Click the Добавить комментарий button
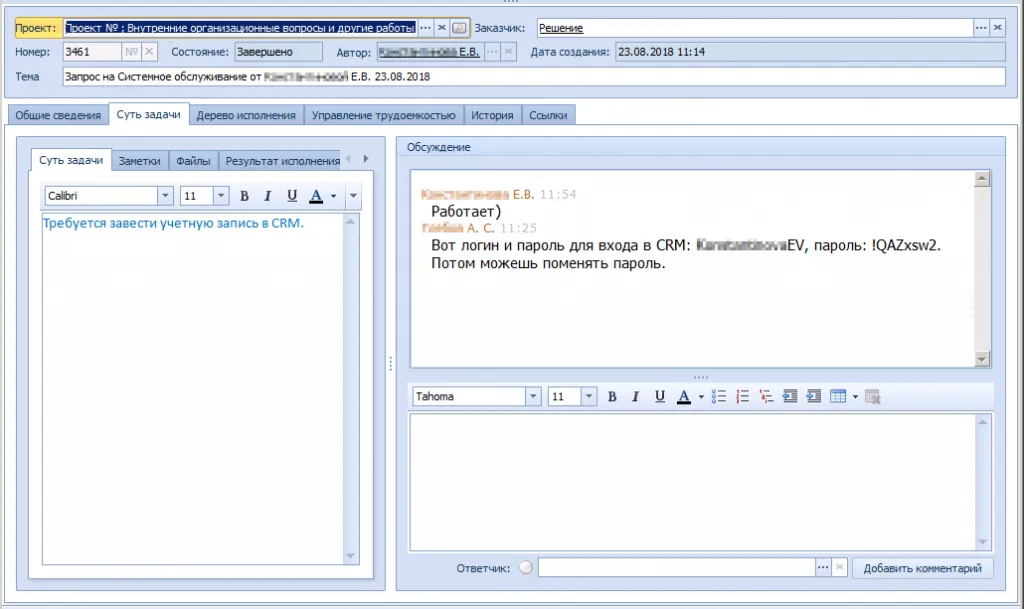The image size is (1024, 609). [923, 568]
